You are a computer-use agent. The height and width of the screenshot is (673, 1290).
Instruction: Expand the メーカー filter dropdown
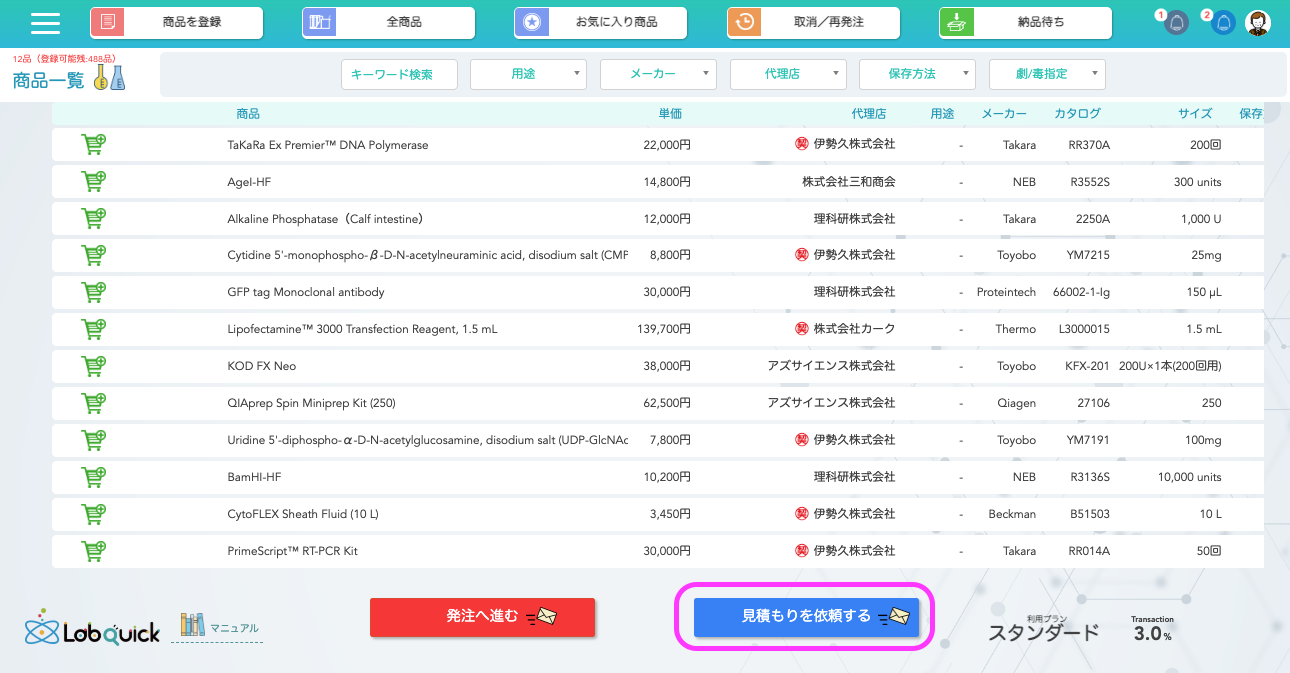click(x=658, y=74)
